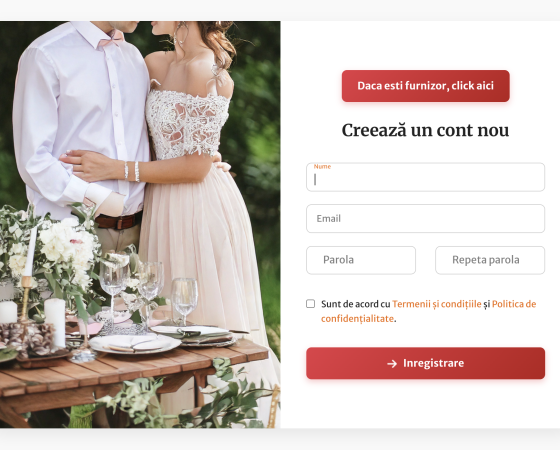
Task: Click into the Email field
Action: pyautogui.click(x=425, y=219)
